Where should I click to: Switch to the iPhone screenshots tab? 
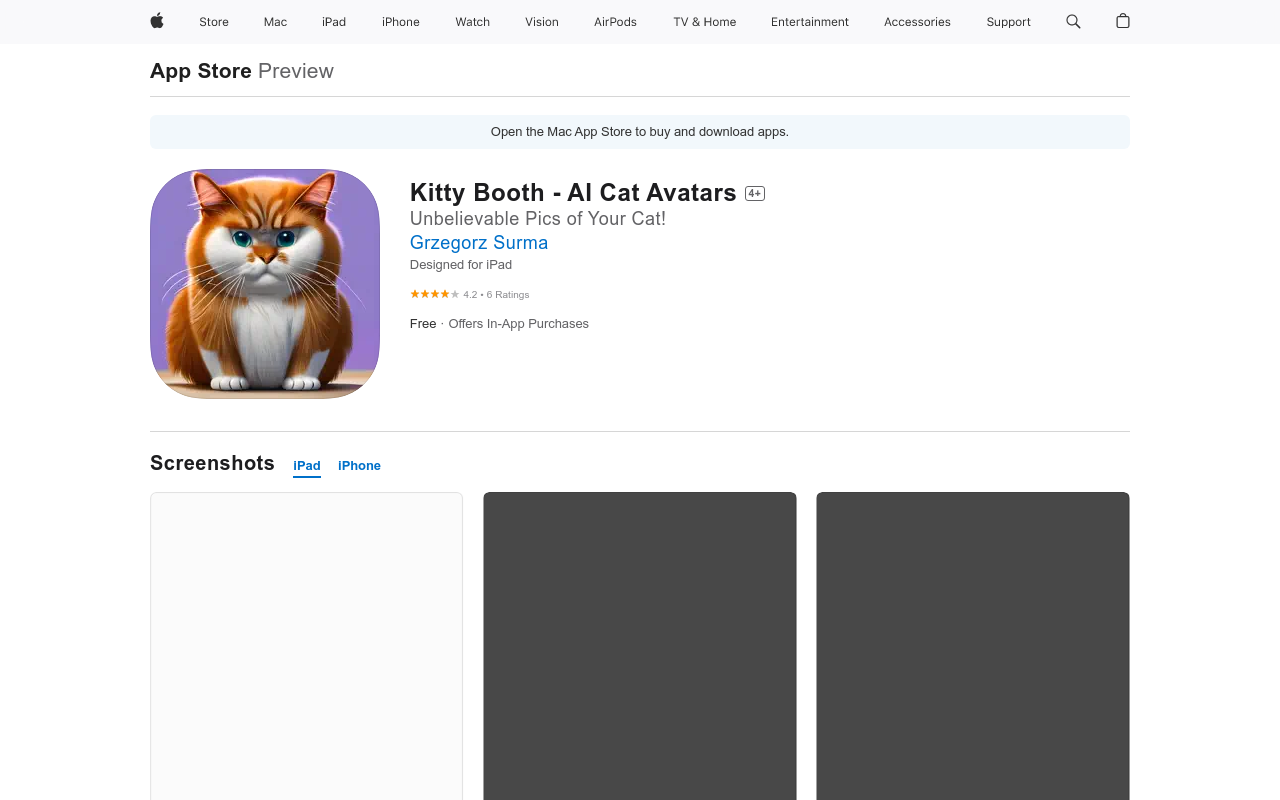(x=359, y=466)
